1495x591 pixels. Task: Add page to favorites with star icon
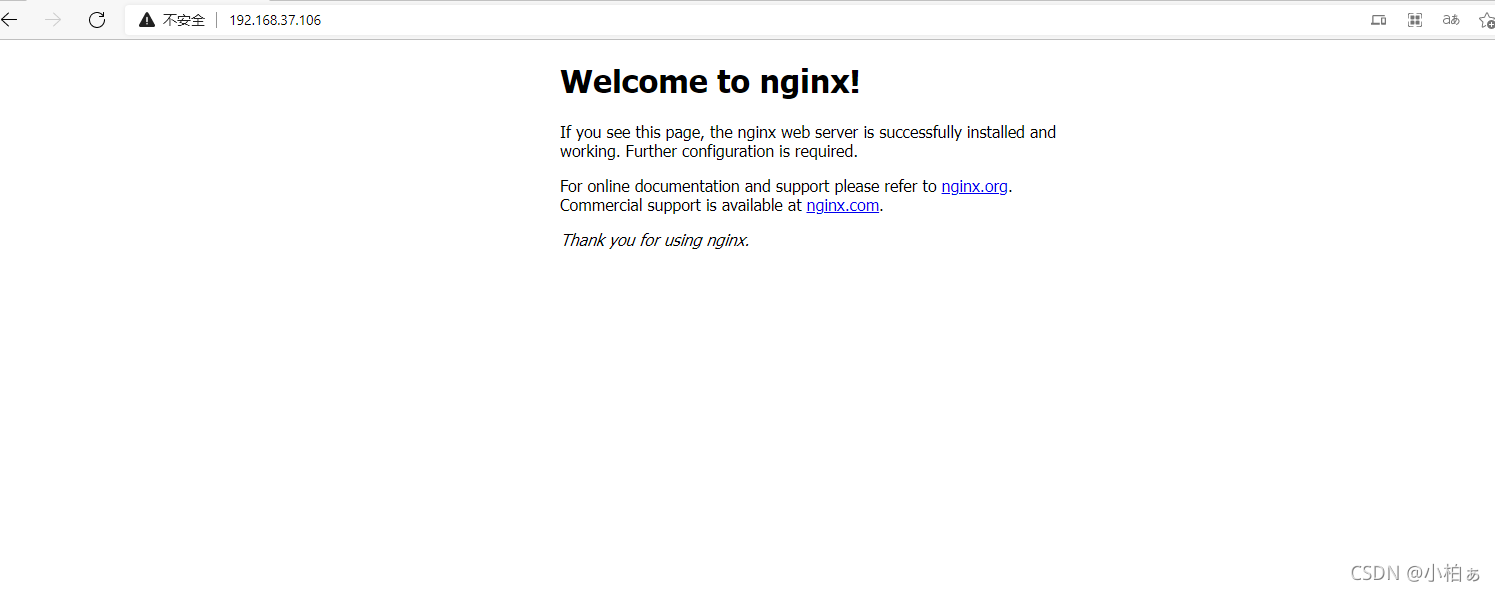1486,20
